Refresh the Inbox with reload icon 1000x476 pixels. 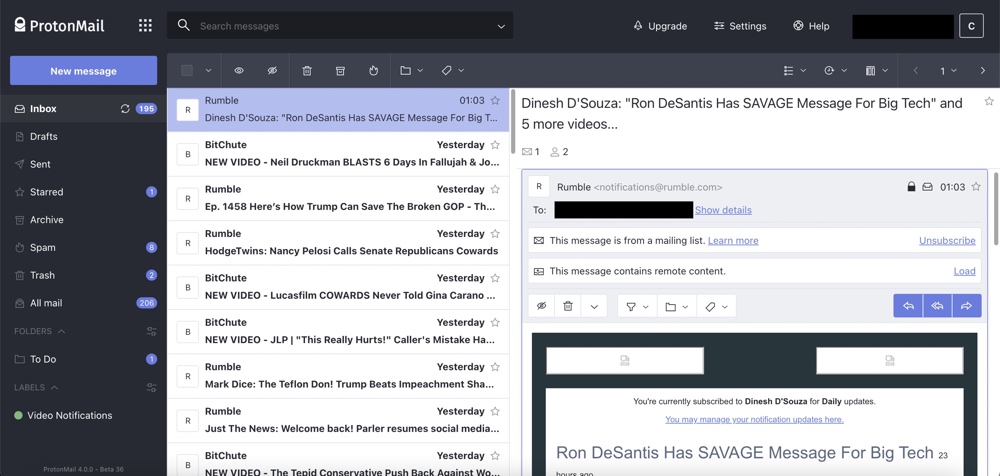point(125,109)
